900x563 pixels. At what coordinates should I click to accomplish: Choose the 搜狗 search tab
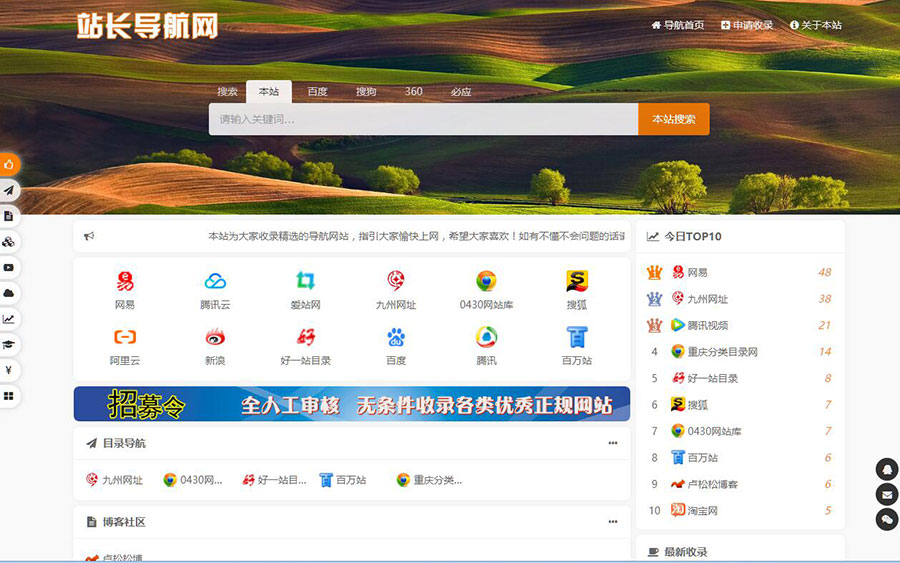[366, 92]
